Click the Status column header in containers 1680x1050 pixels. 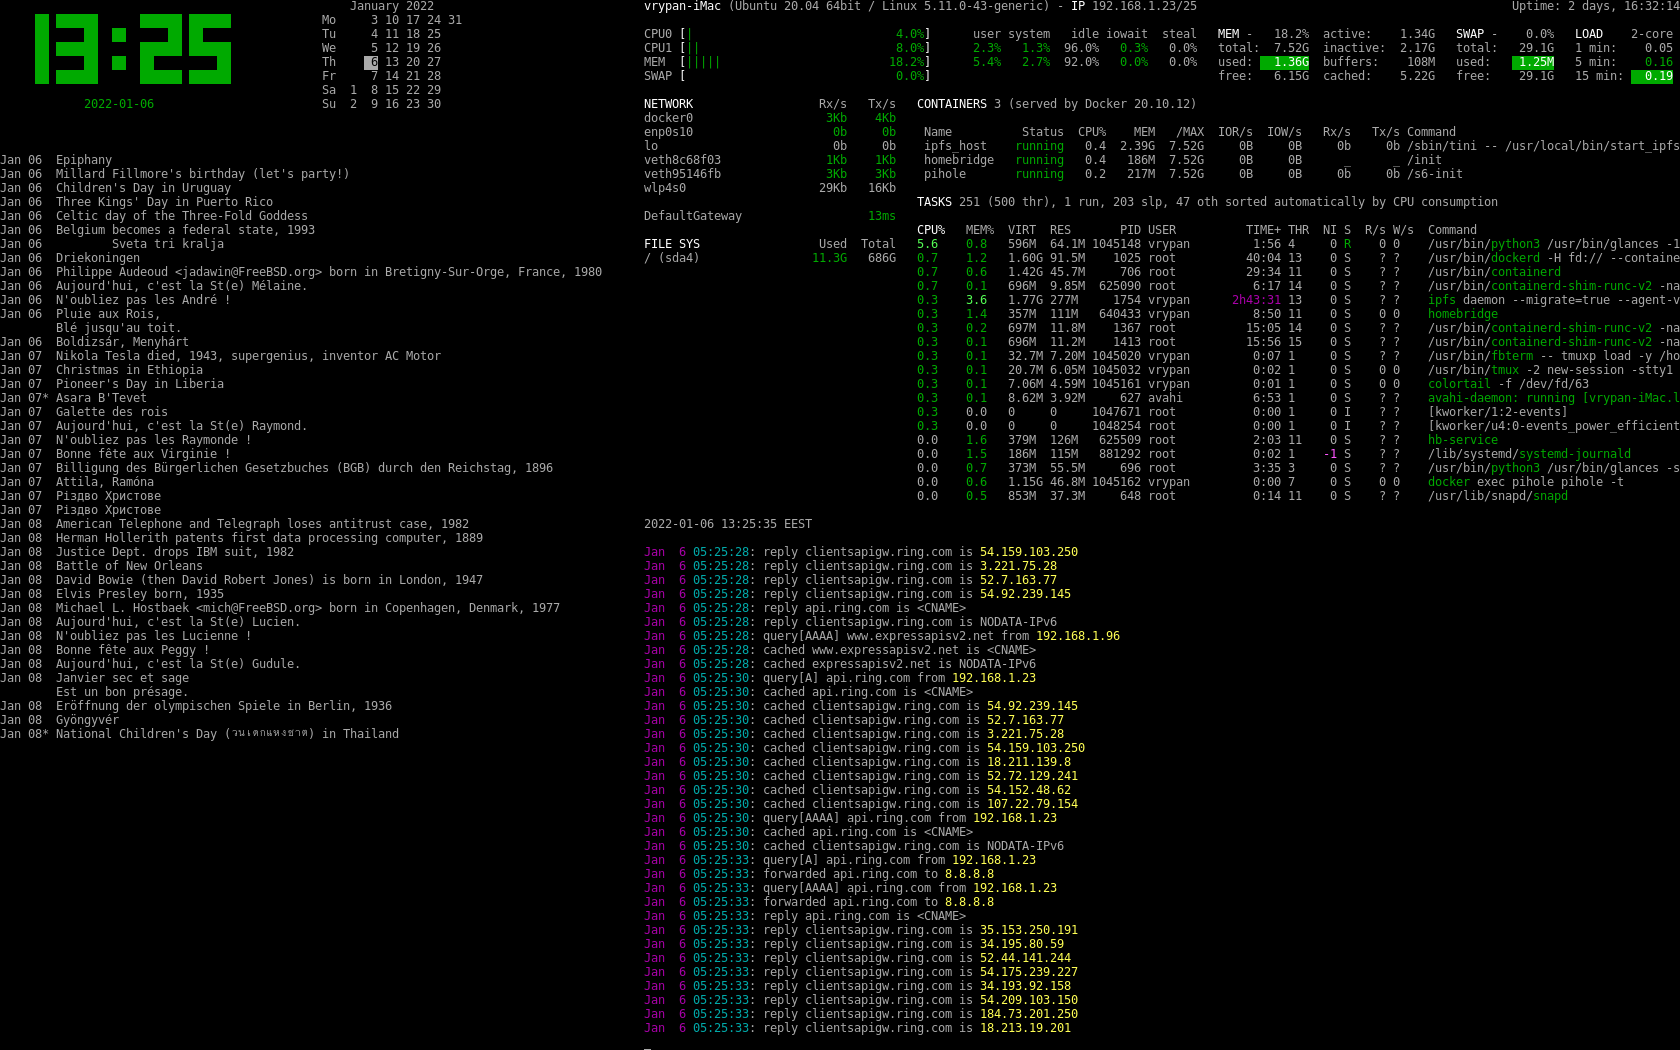point(1043,132)
